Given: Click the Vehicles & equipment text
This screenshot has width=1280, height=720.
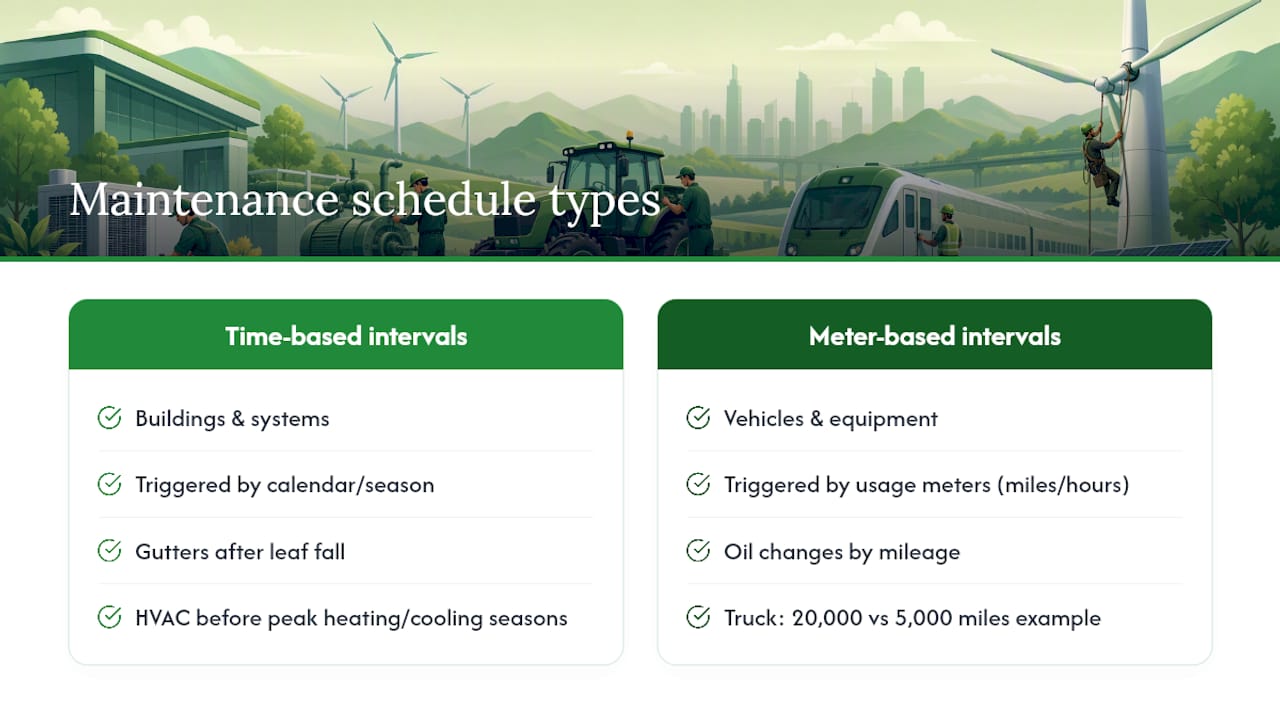Looking at the screenshot, I should click(831, 418).
